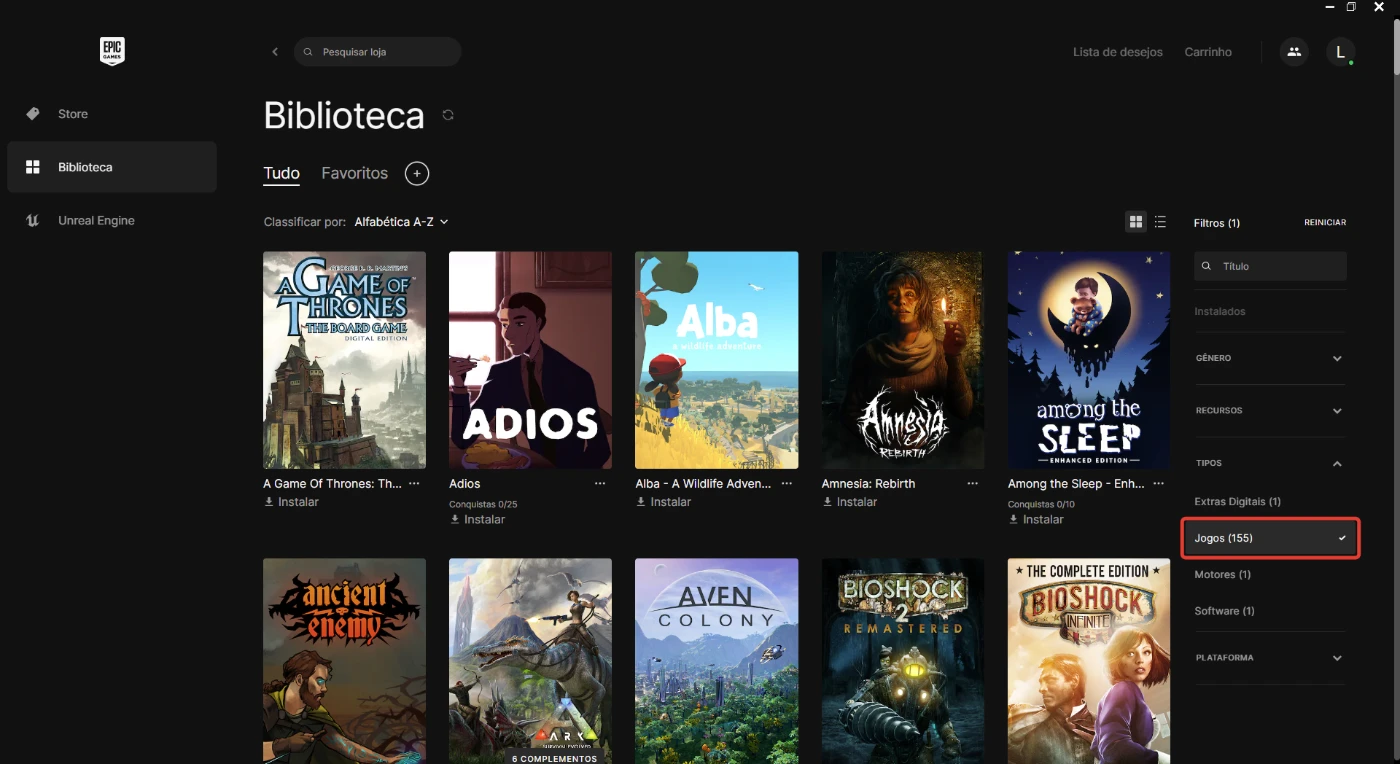Go back with the arrow icon
This screenshot has width=1400, height=764.
pyautogui.click(x=275, y=52)
